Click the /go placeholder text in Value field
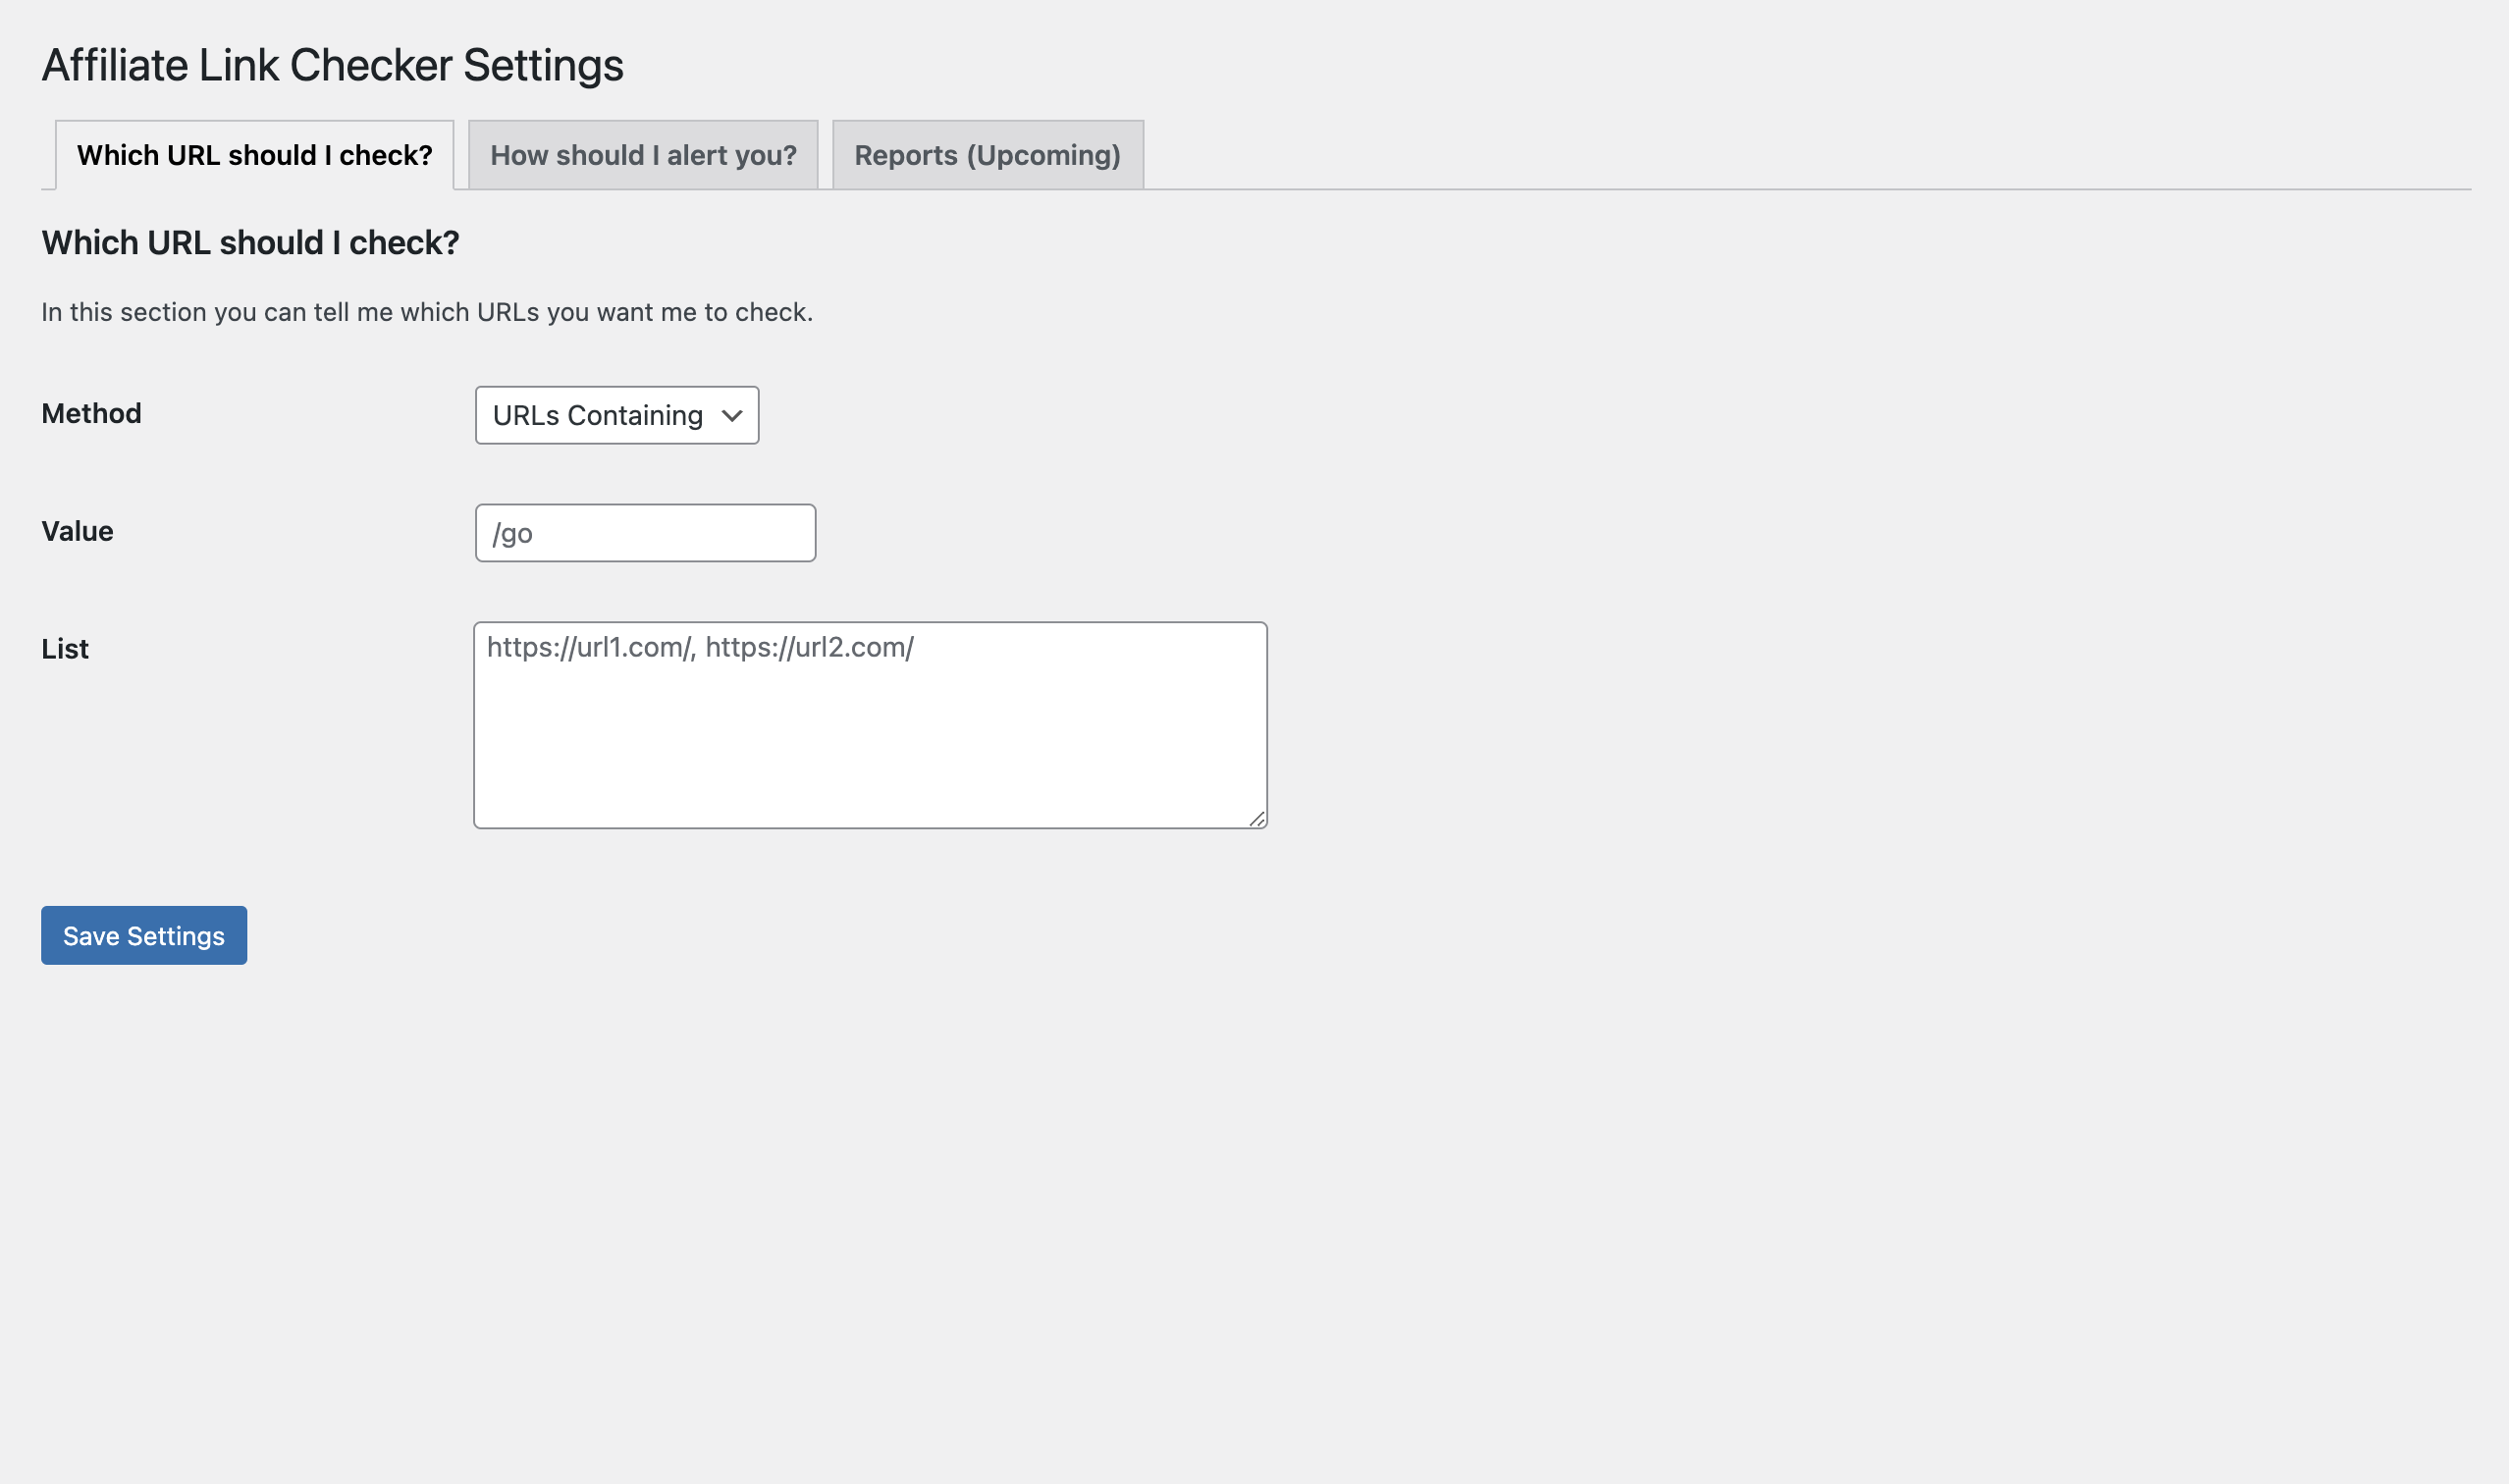Image resolution: width=2509 pixels, height=1484 pixels. click(x=512, y=534)
